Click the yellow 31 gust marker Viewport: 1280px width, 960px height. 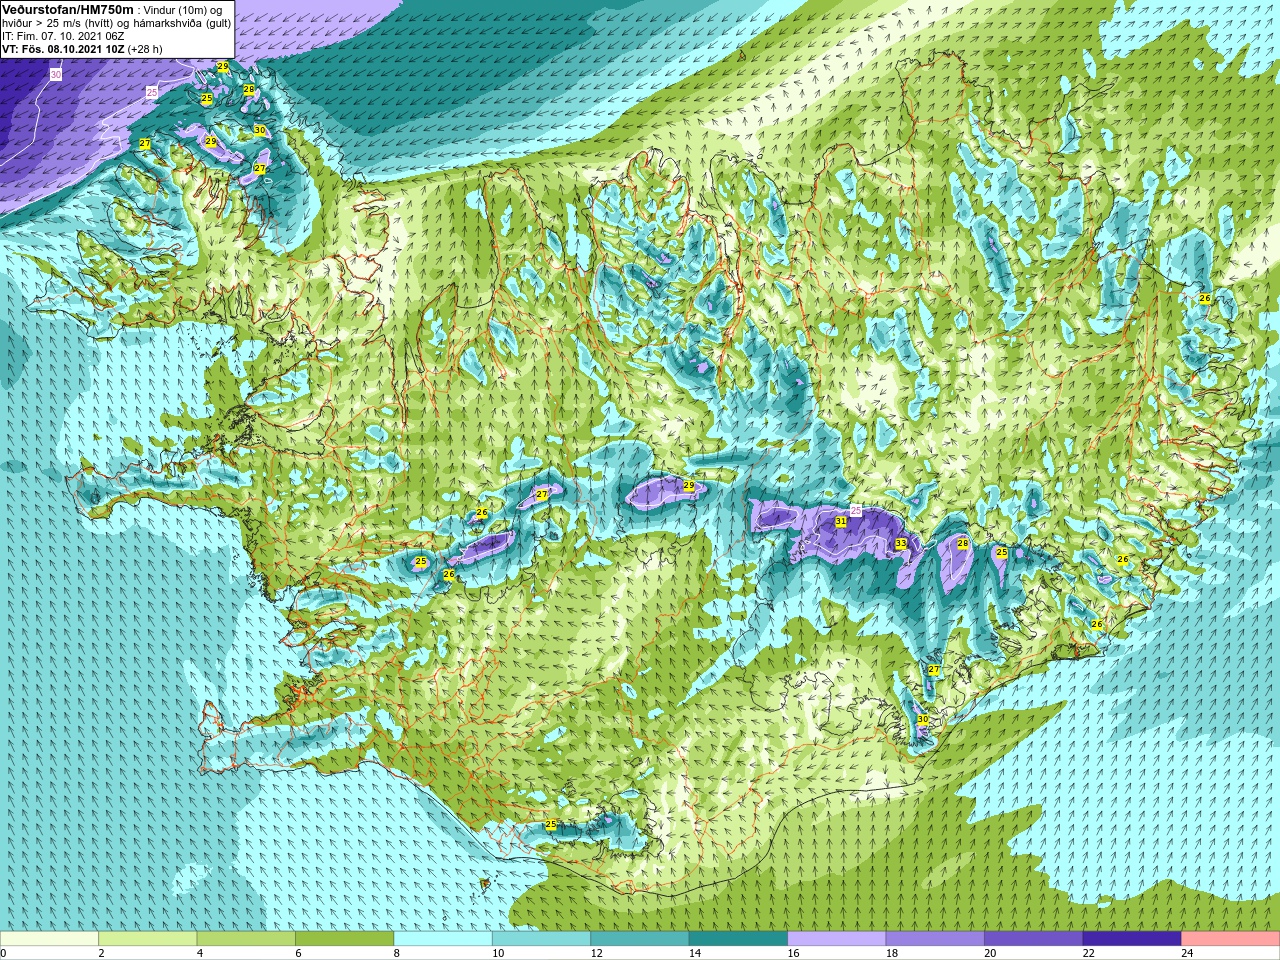pyautogui.click(x=841, y=522)
